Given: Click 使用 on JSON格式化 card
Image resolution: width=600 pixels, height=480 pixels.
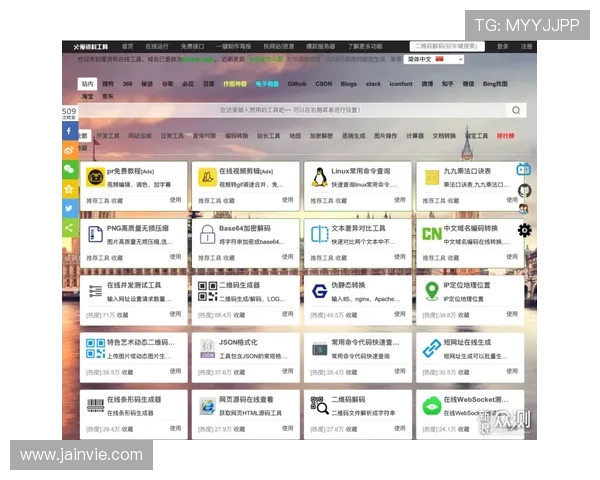Looking at the screenshot, I should tap(287, 371).
